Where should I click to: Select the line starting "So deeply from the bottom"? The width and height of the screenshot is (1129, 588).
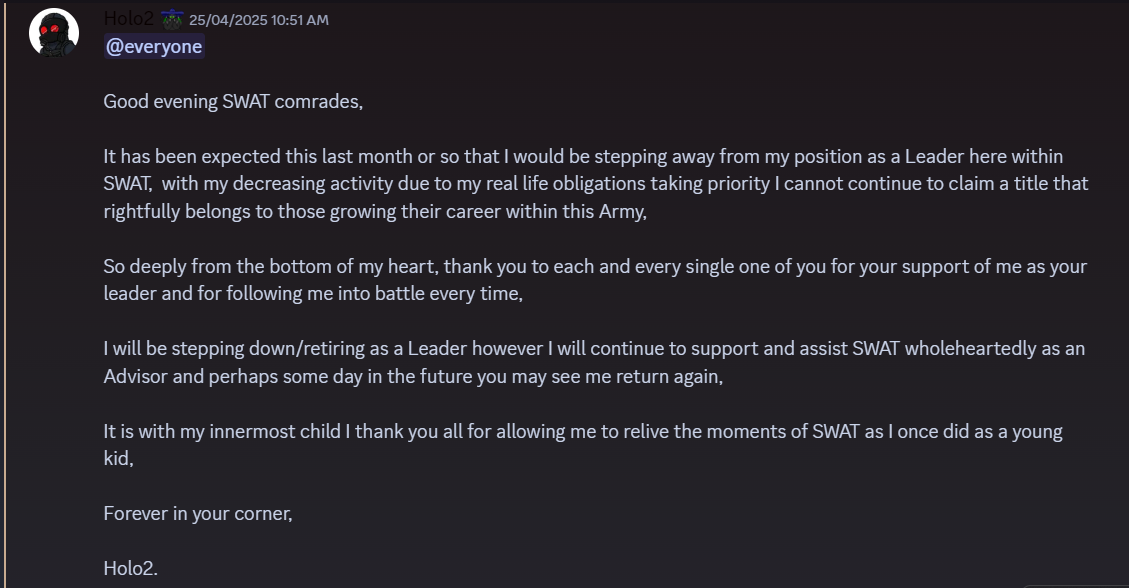point(595,267)
